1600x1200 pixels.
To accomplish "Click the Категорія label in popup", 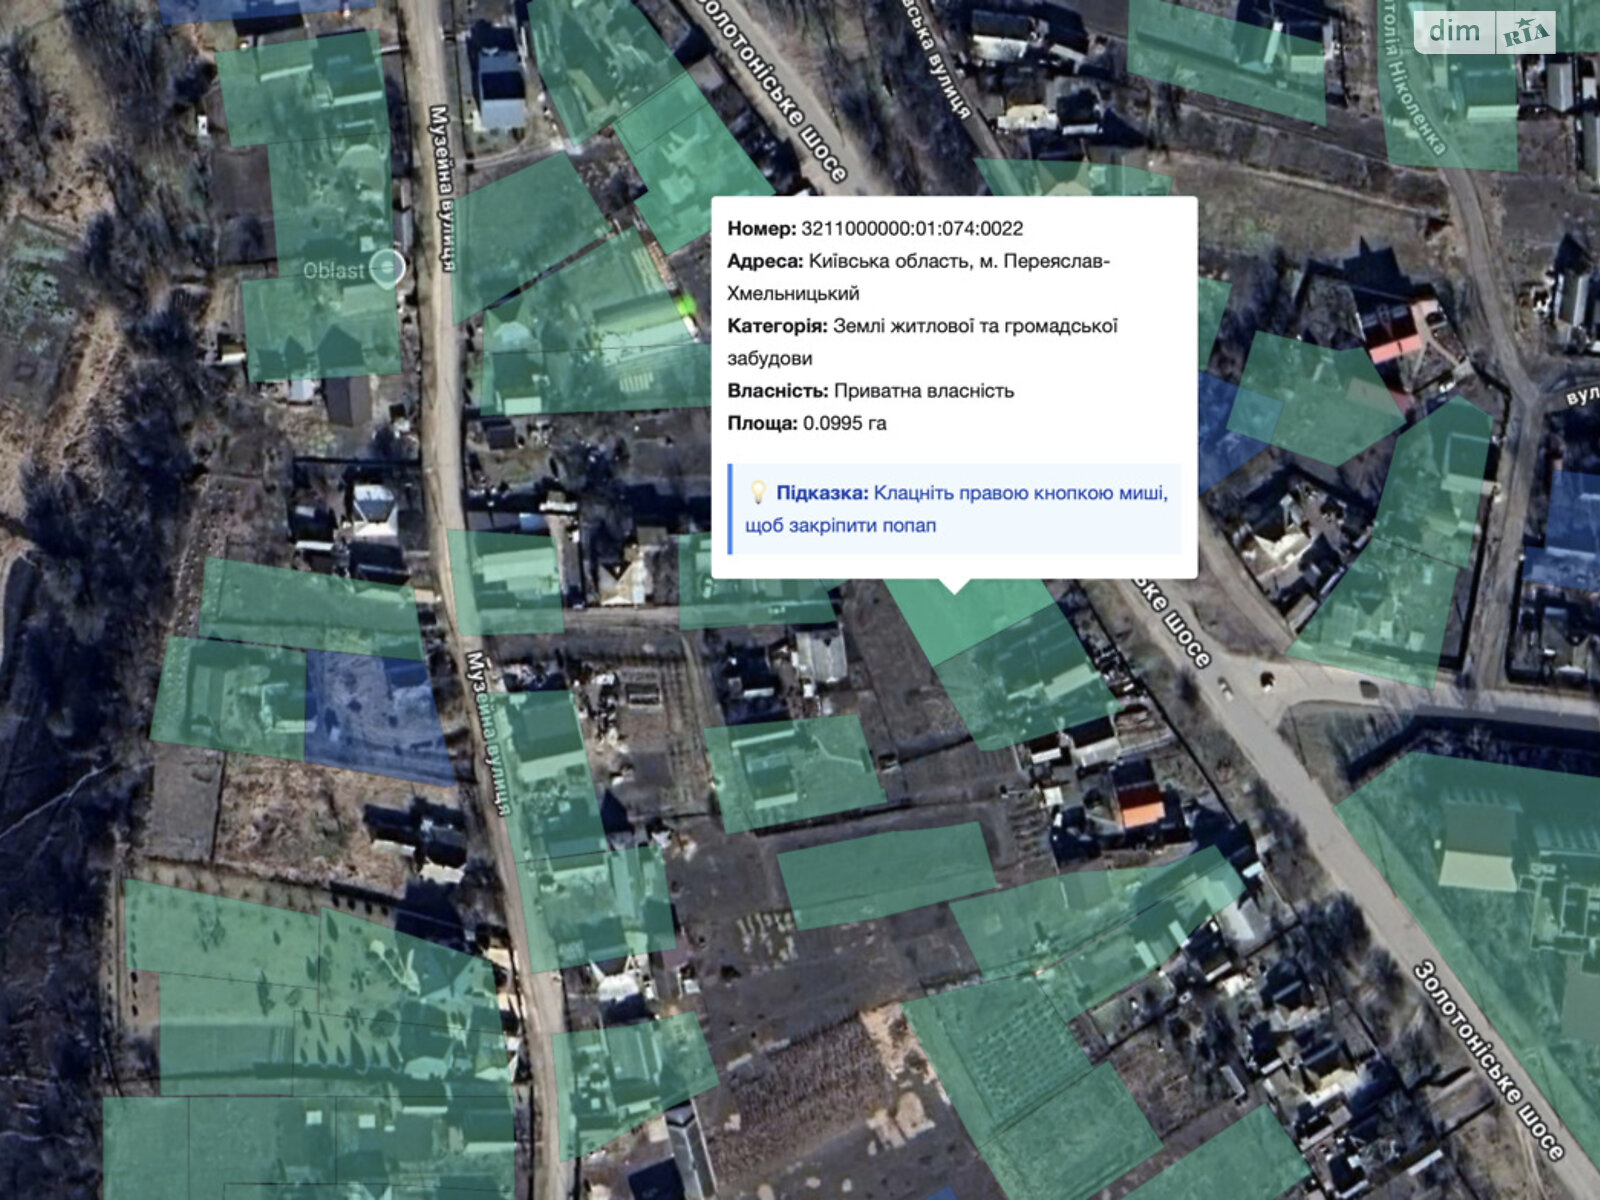I will pos(777,326).
